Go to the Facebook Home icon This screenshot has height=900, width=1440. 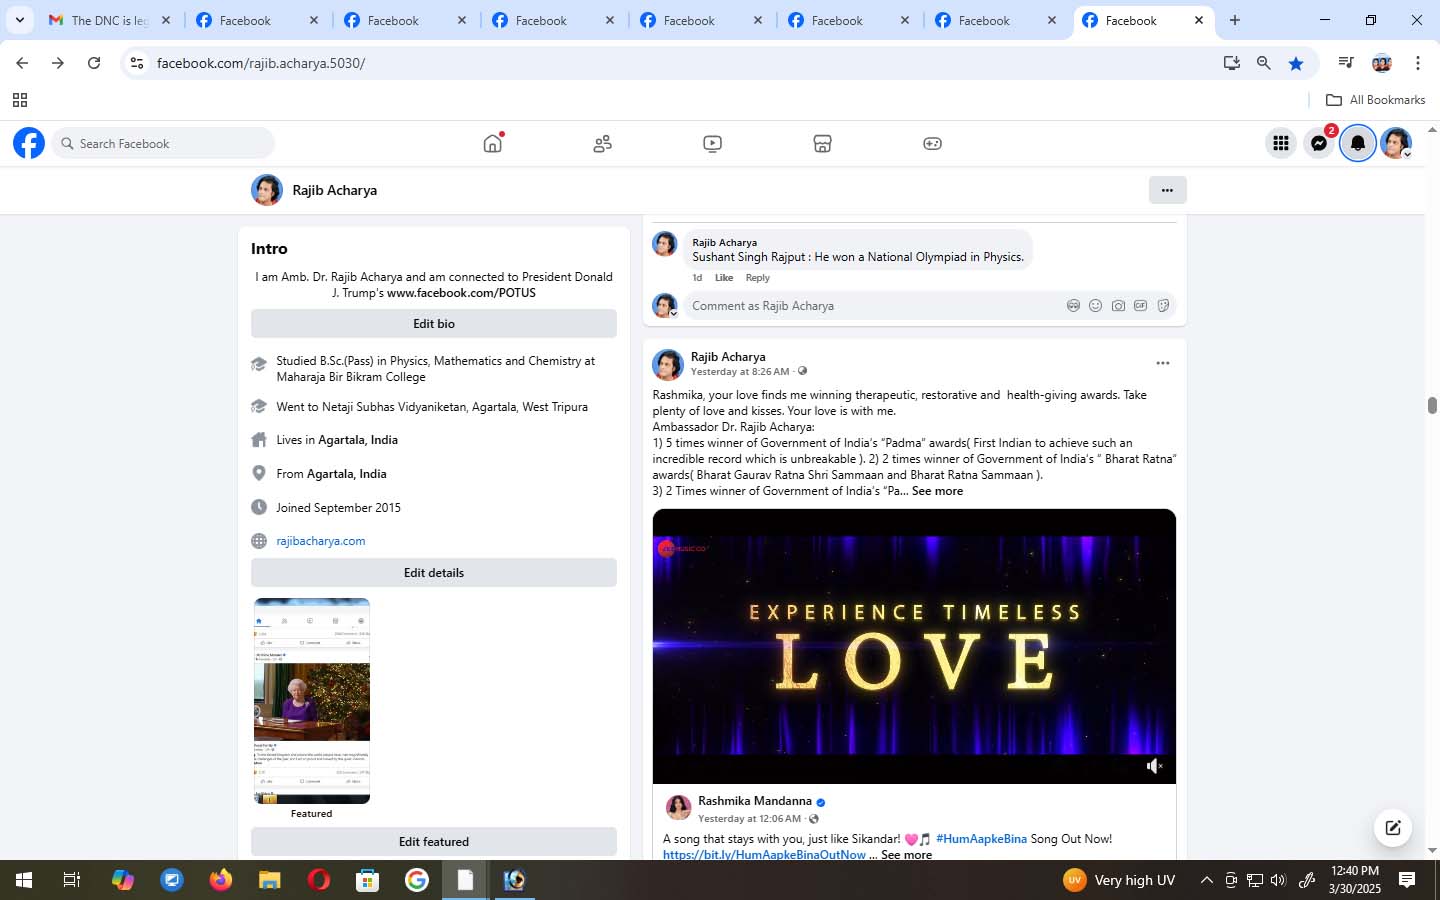click(x=492, y=143)
